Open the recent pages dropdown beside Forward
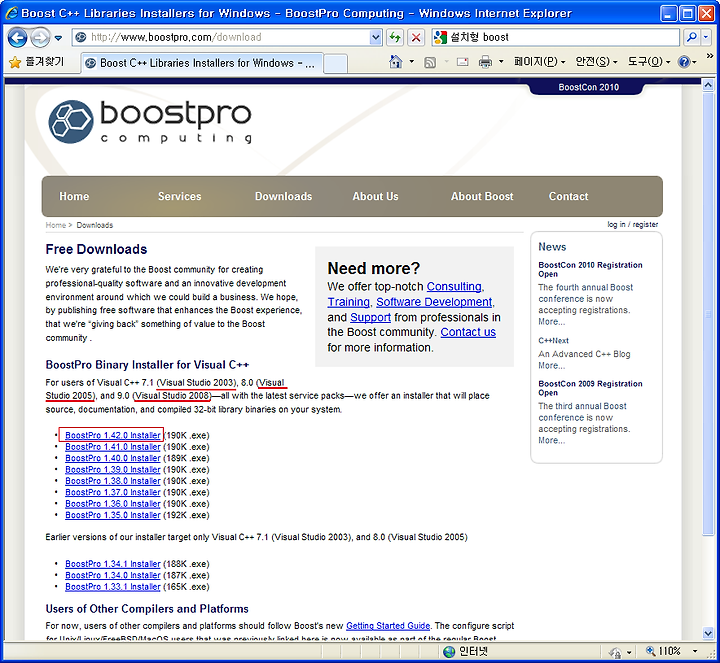720x663 pixels. [x=58, y=38]
